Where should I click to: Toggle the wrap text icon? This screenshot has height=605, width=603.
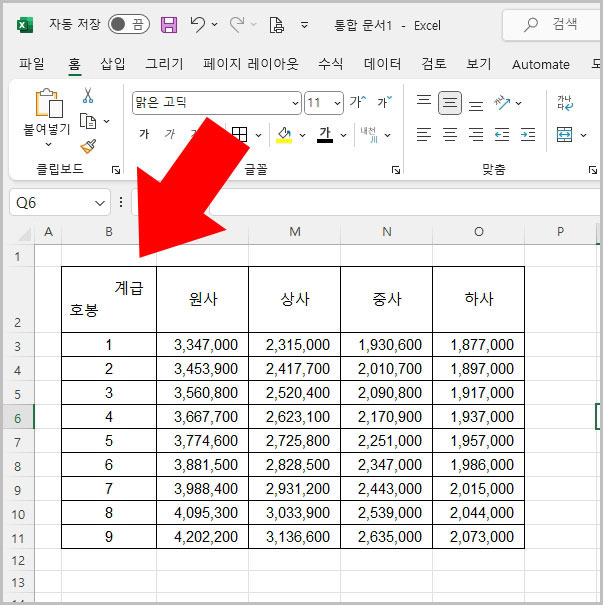(564, 103)
